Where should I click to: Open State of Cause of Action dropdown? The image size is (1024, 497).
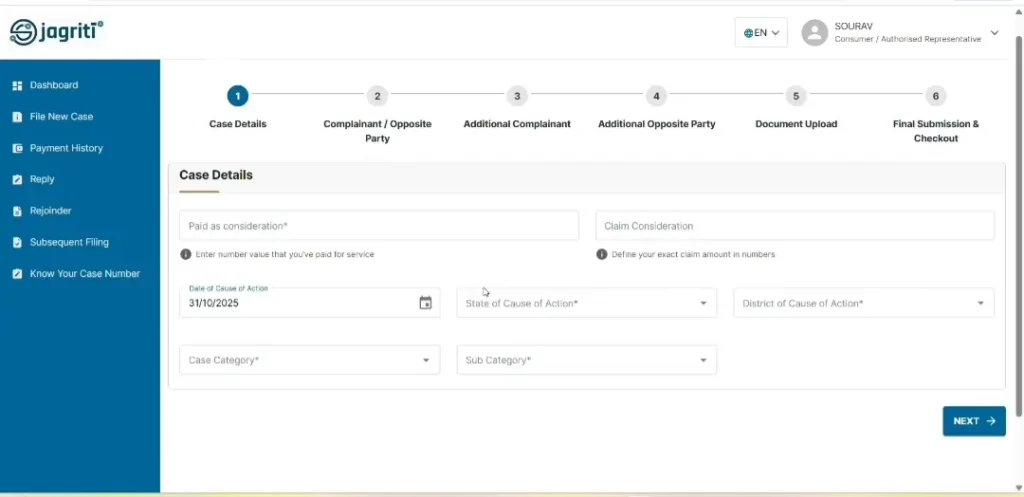[x=586, y=303]
